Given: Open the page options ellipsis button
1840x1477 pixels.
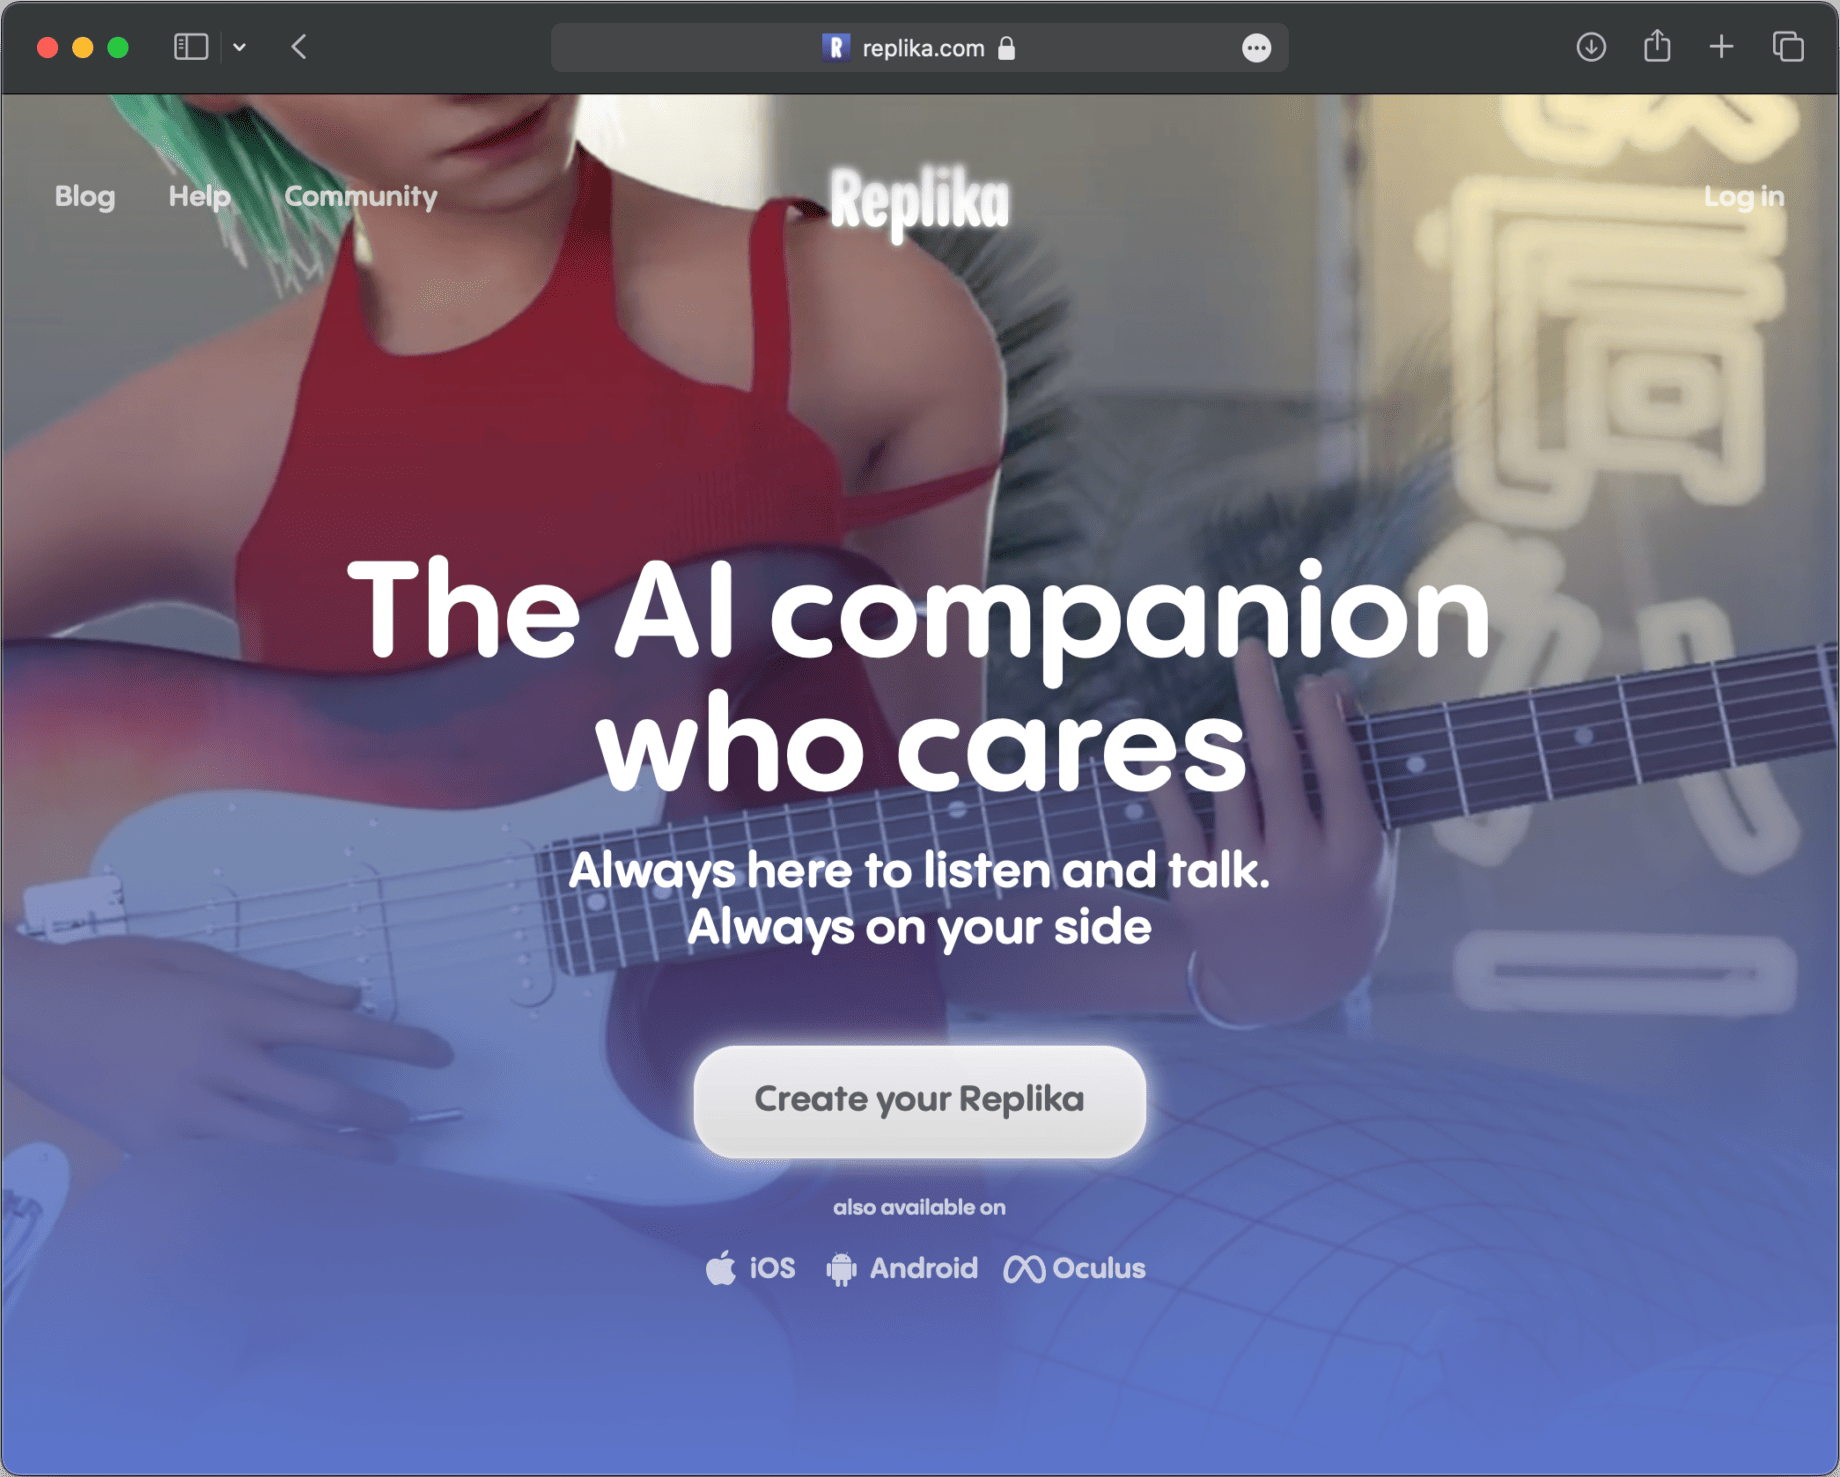Looking at the screenshot, I should click(x=1256, y=48).
